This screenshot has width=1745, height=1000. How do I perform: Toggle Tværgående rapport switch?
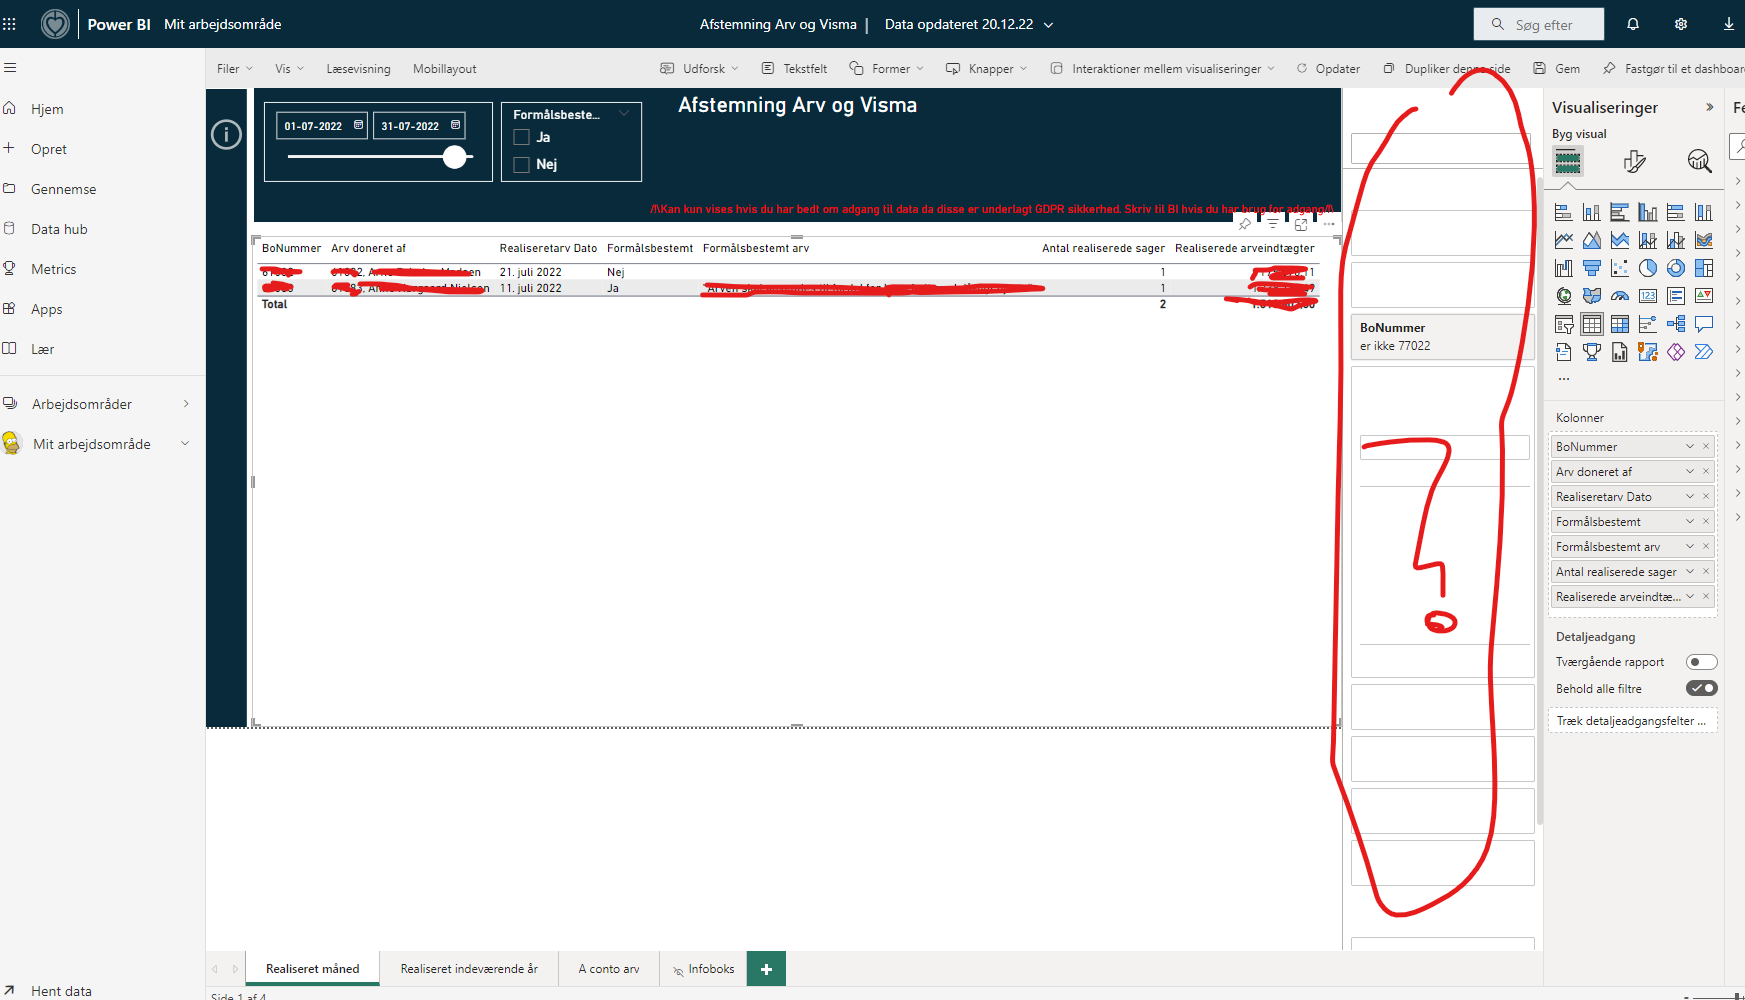pos(1701,662)
